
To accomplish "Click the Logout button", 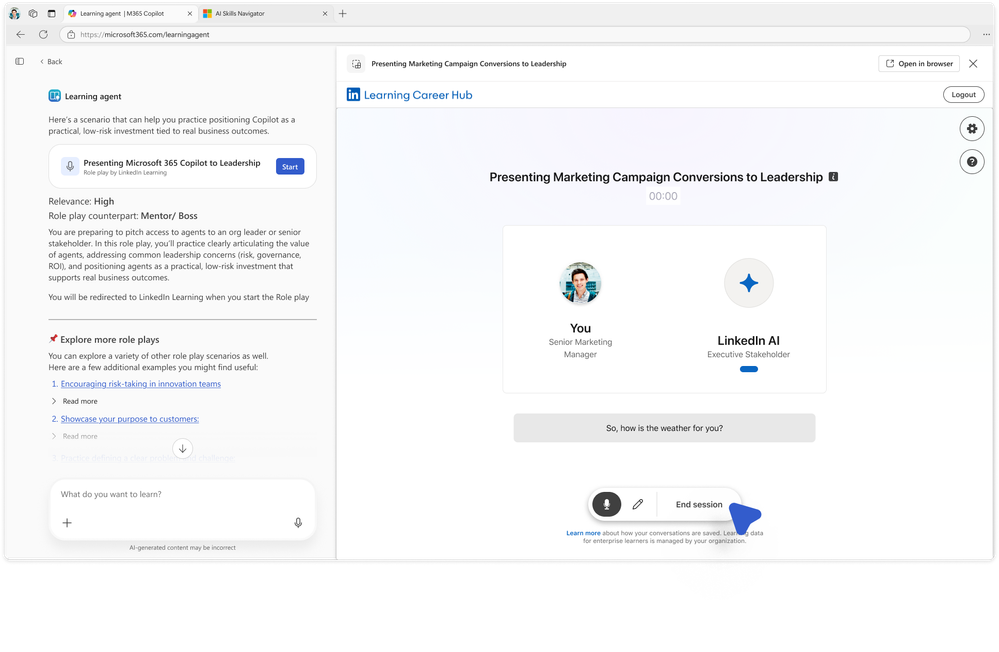I will tap(963, 94).
